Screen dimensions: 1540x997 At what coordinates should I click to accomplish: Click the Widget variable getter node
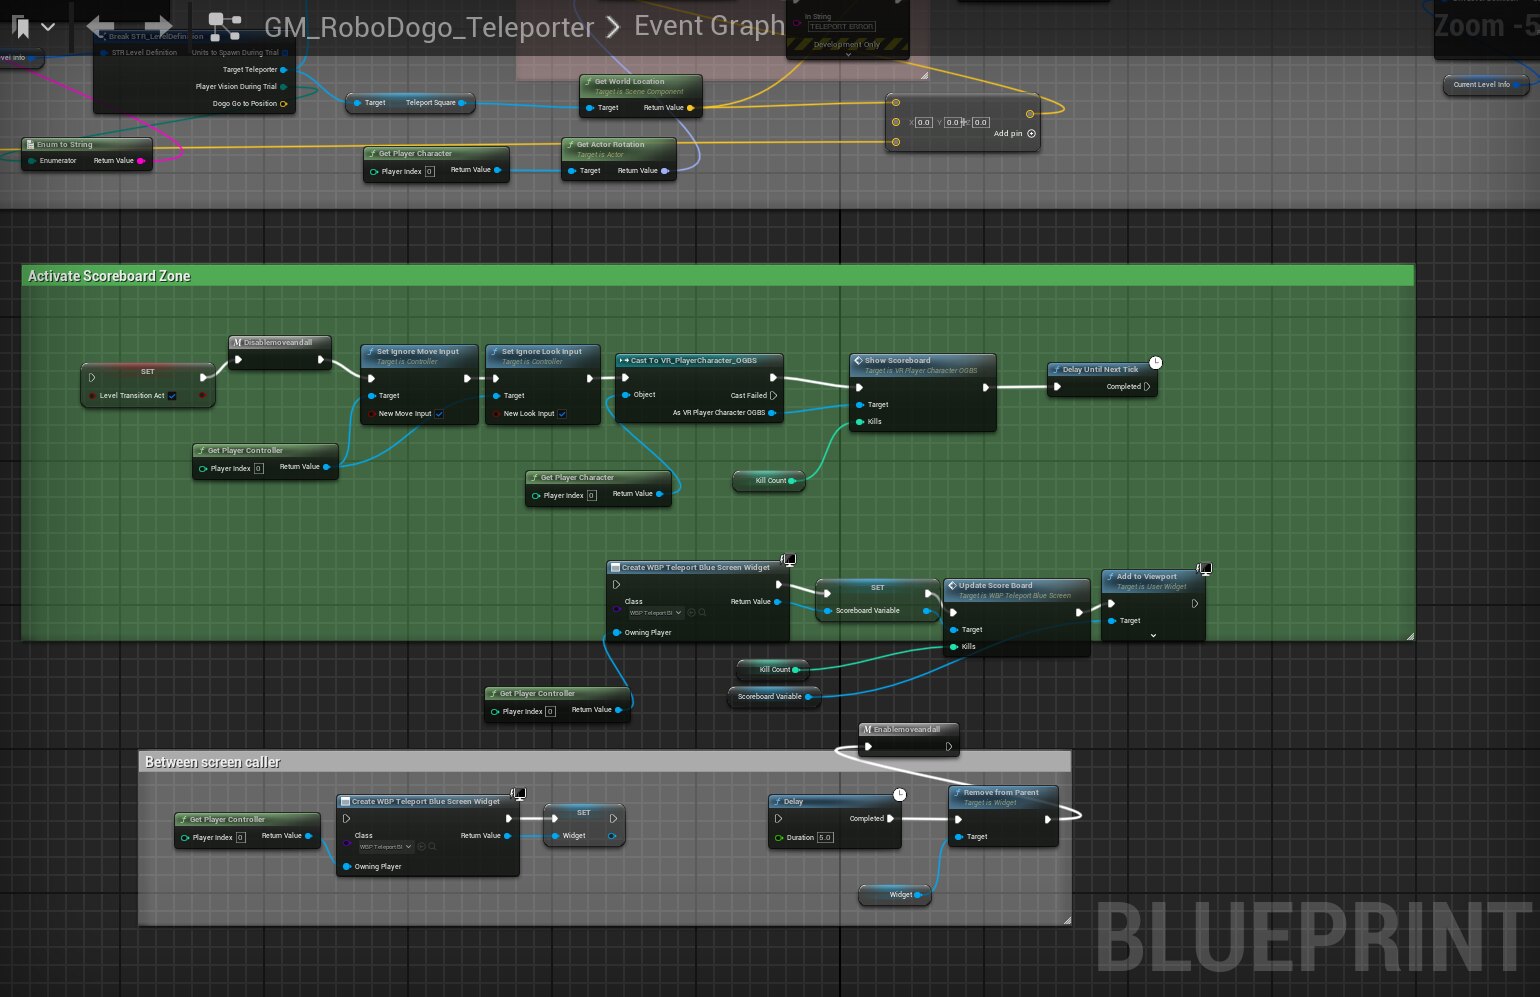coord(895,895)
